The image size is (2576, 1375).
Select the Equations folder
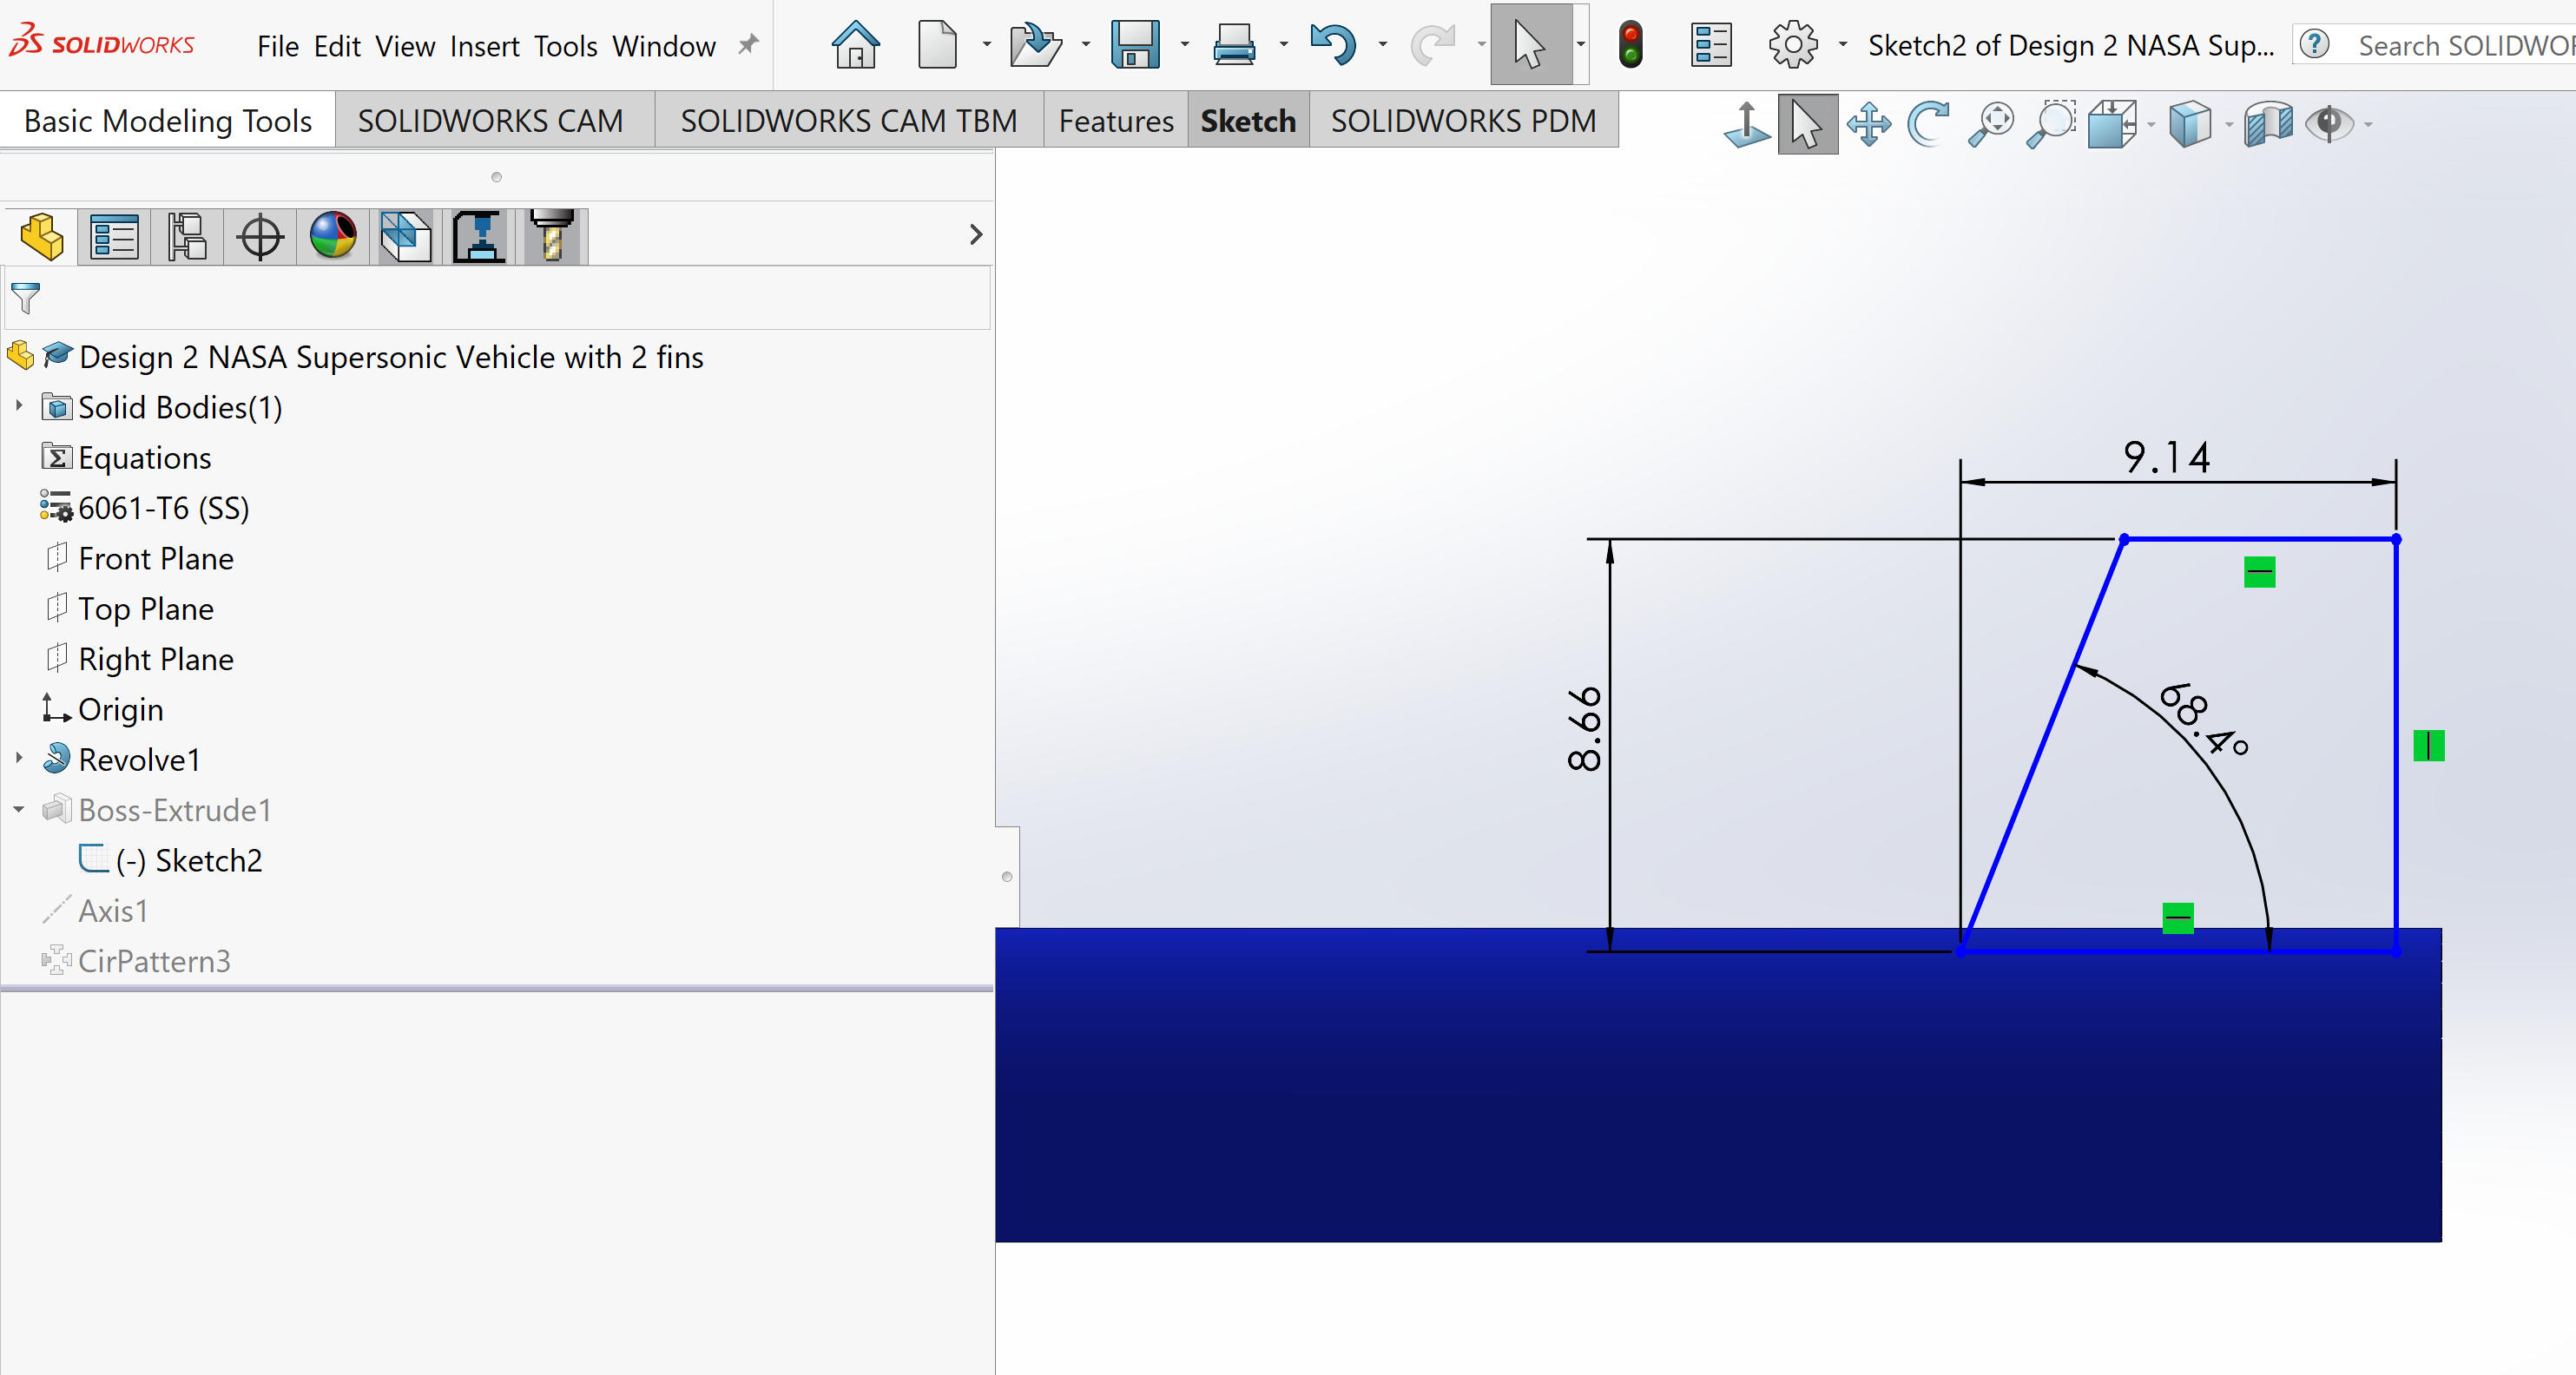[x=145, y=458]
